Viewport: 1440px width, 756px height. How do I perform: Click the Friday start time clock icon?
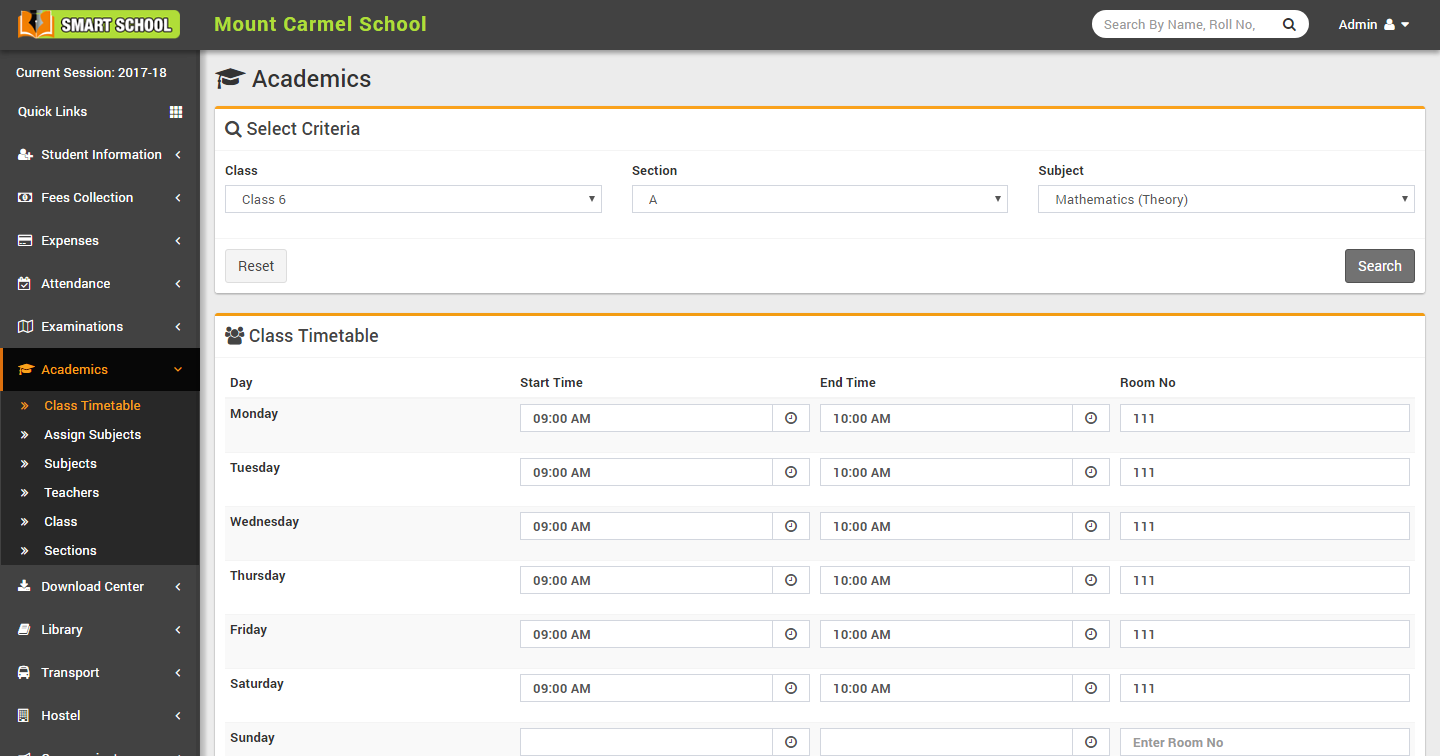[790, 634]
